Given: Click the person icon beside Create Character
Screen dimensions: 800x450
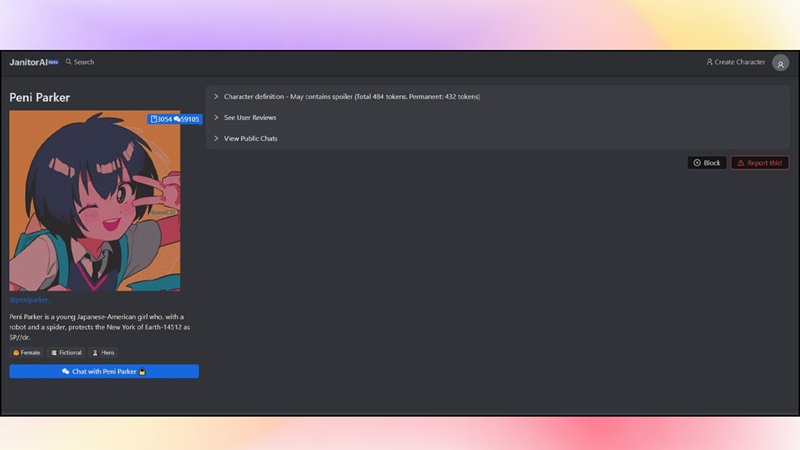Looking at the screenshot, I should [709, 62].
